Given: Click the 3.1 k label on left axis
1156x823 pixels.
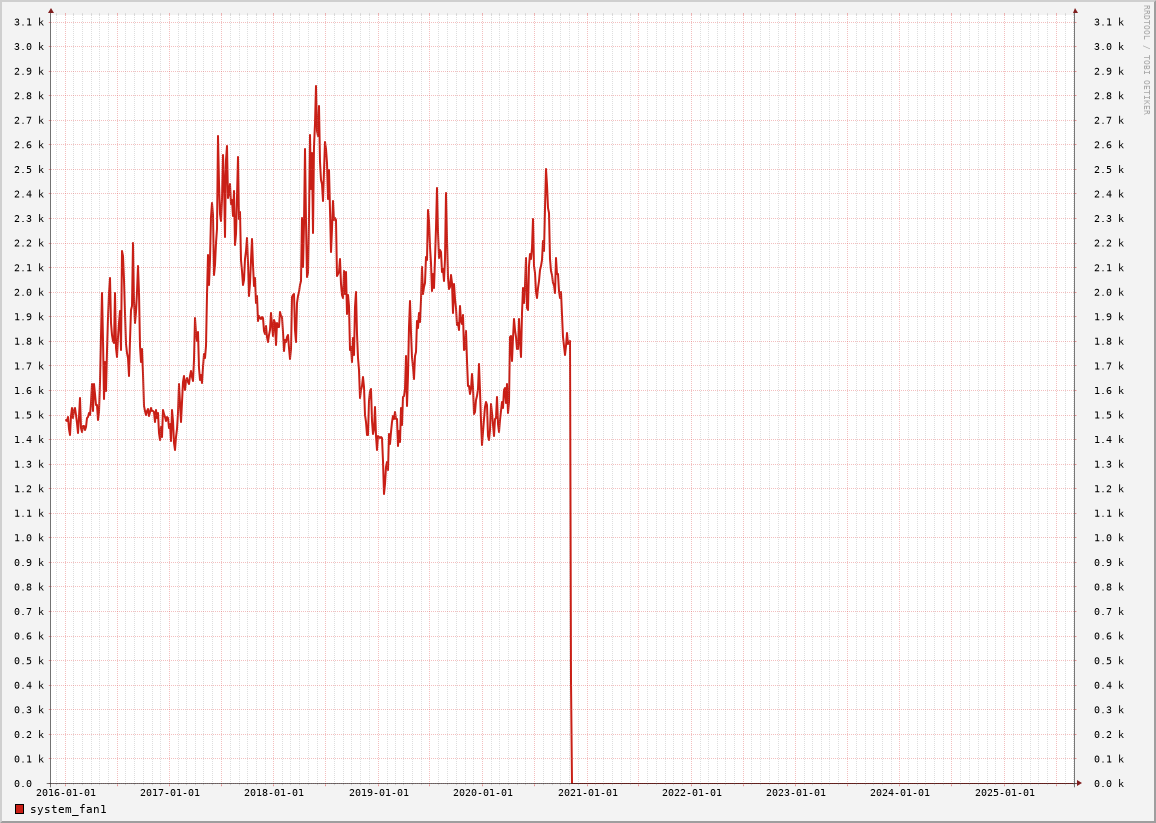Looking at the screenshot, I should click(29, 22).
